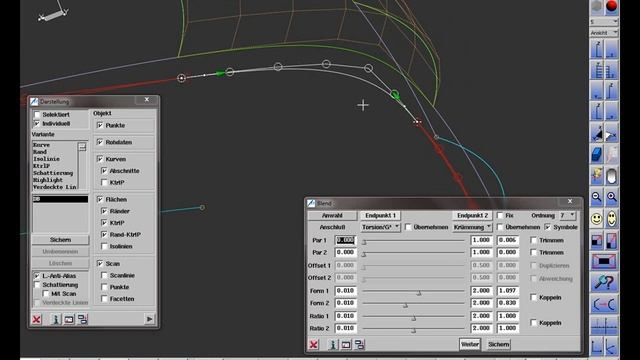This screenshot has width=640, height=360.
Task: Click the stacked-windows icon in the Darstellung dialog footer
Action: (x=82, y=319)
